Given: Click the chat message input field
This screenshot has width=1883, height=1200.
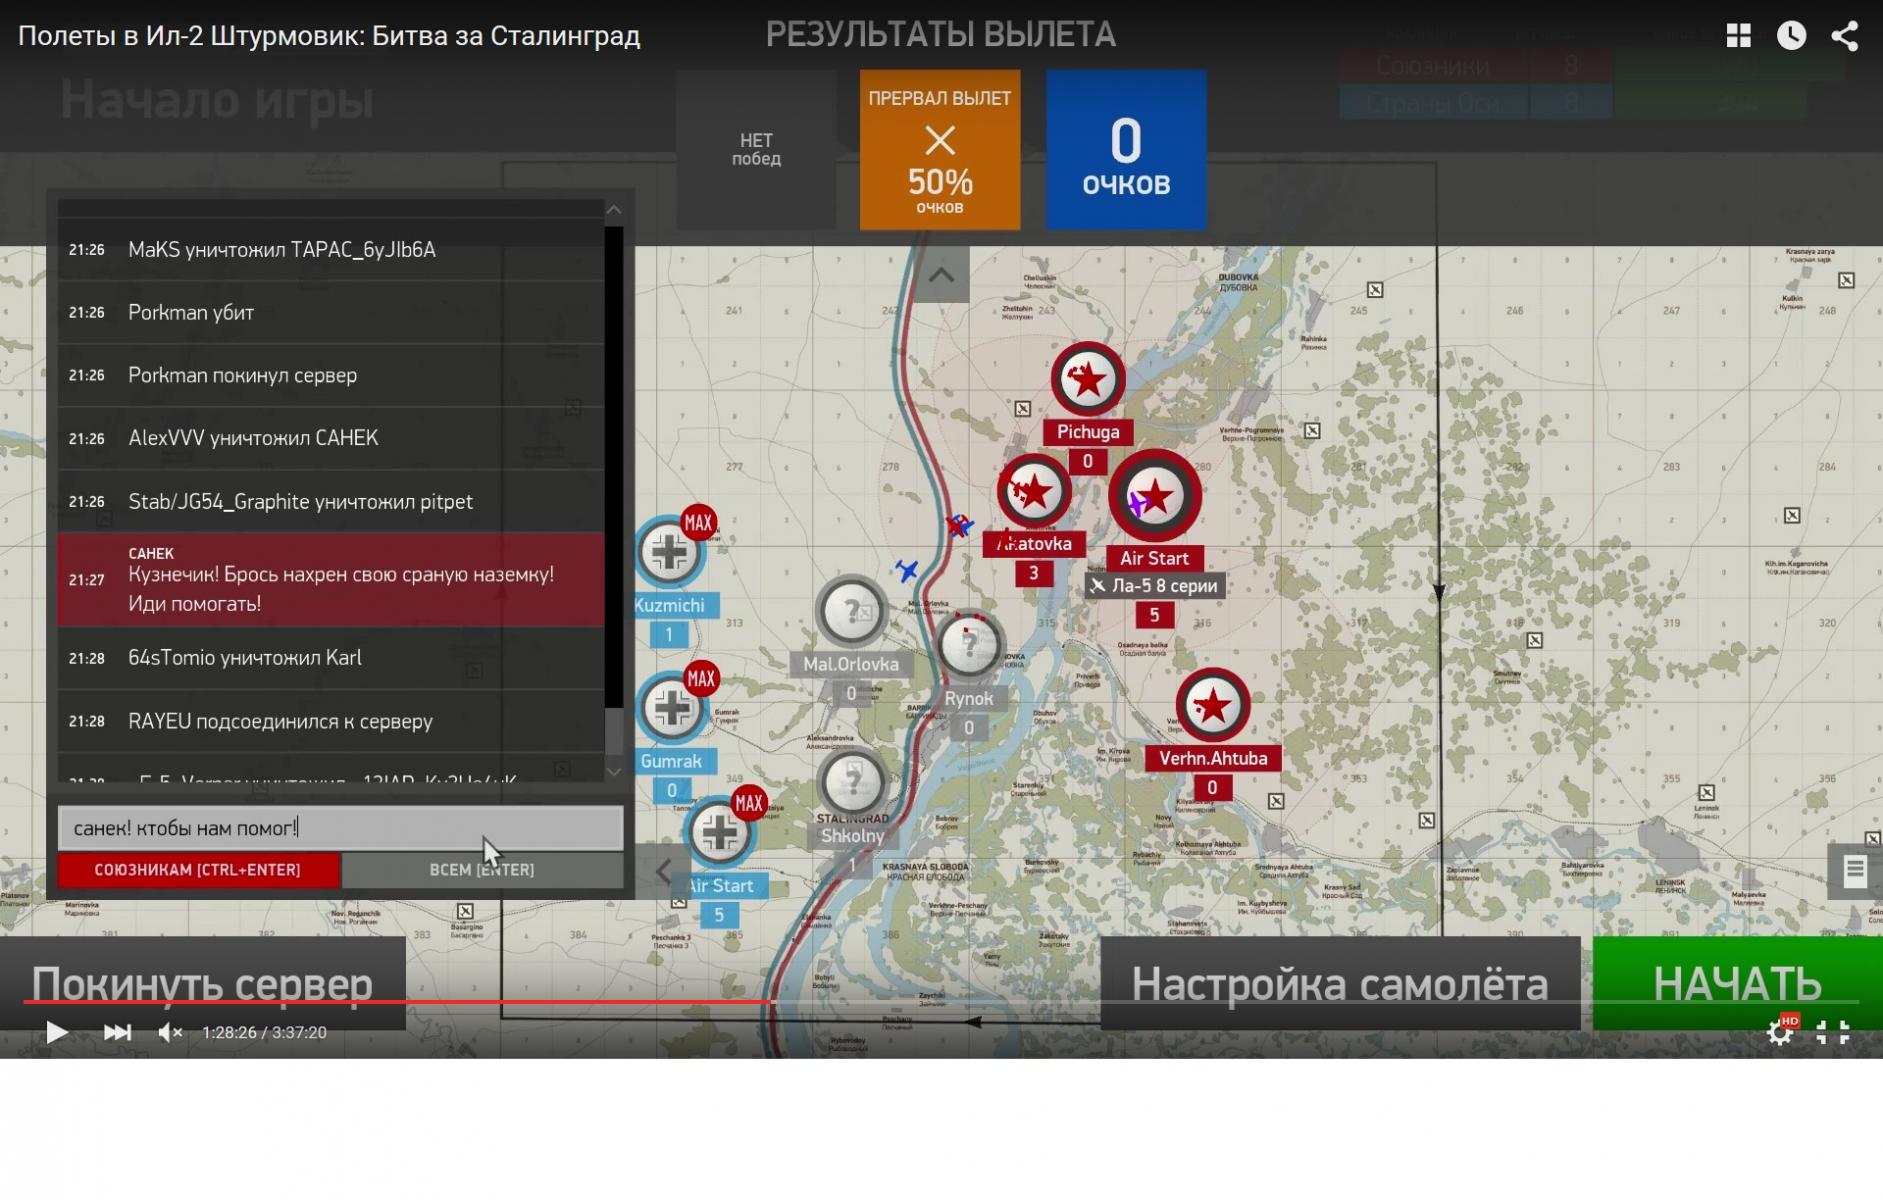Looking at the screenshot, I should 340,828.
